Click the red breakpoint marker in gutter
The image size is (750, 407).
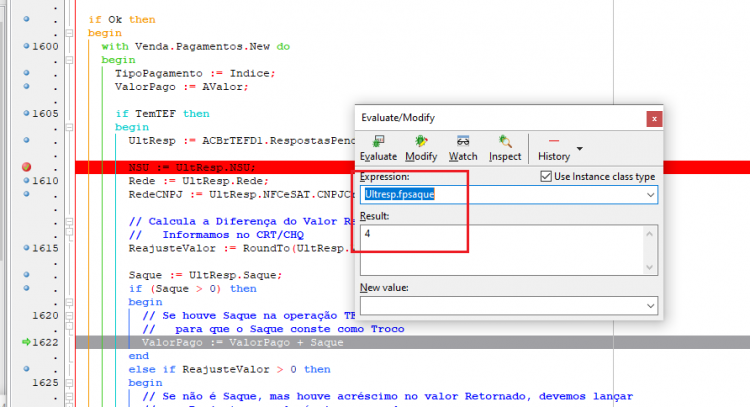(x=26, y=167)
